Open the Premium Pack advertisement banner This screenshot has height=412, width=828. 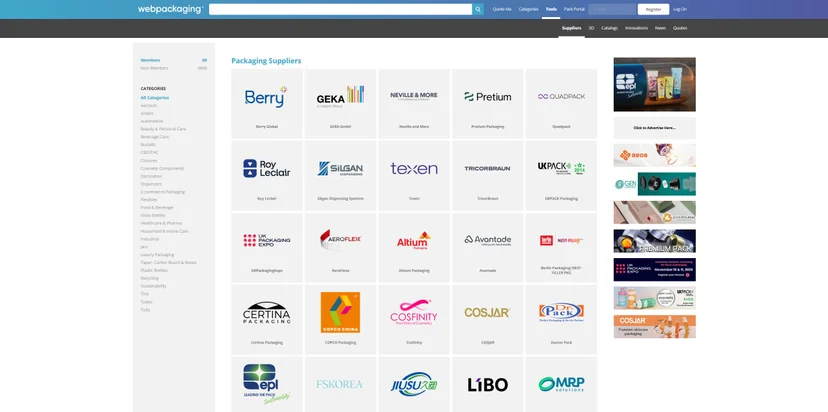654,241
